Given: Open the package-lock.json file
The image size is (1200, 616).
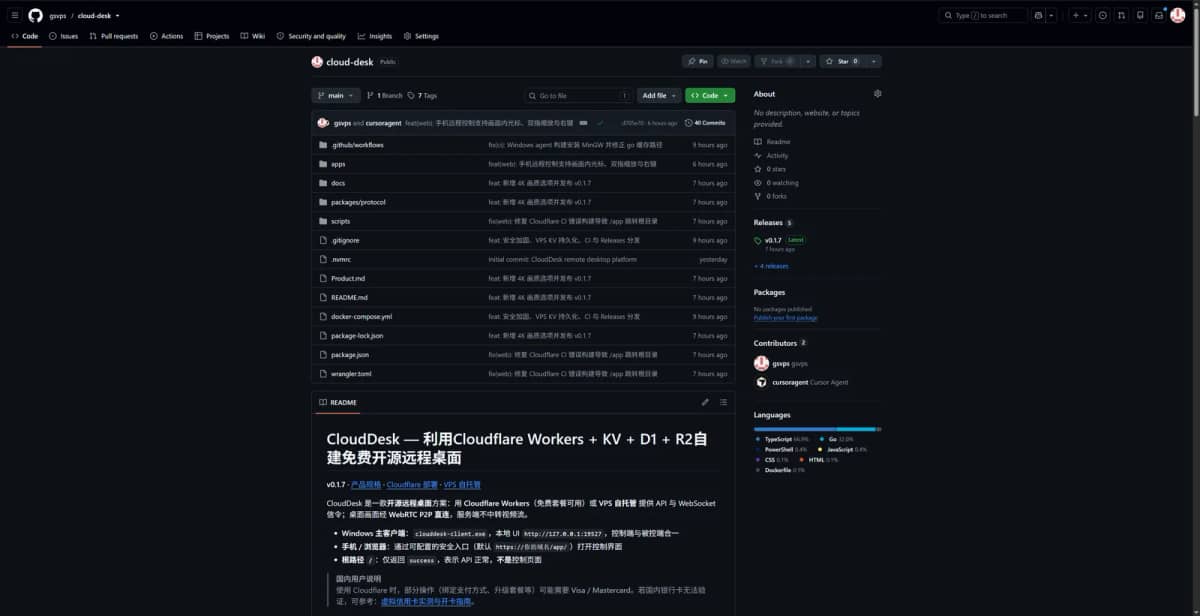Looking at the screenshot, I should pos(357,335).
